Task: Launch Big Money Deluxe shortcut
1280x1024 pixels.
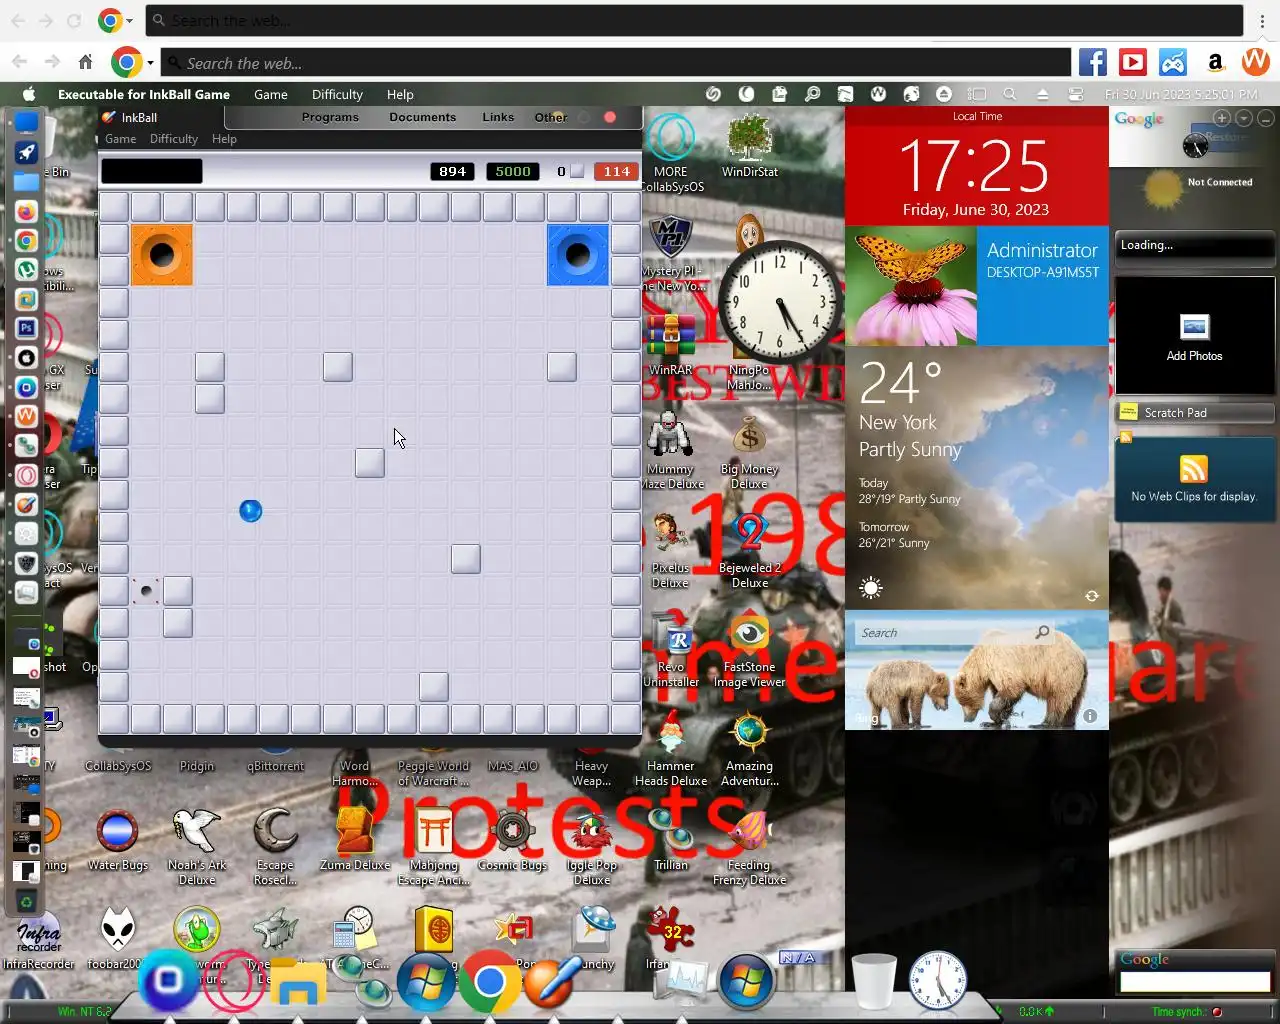Action: click(749, 450)
